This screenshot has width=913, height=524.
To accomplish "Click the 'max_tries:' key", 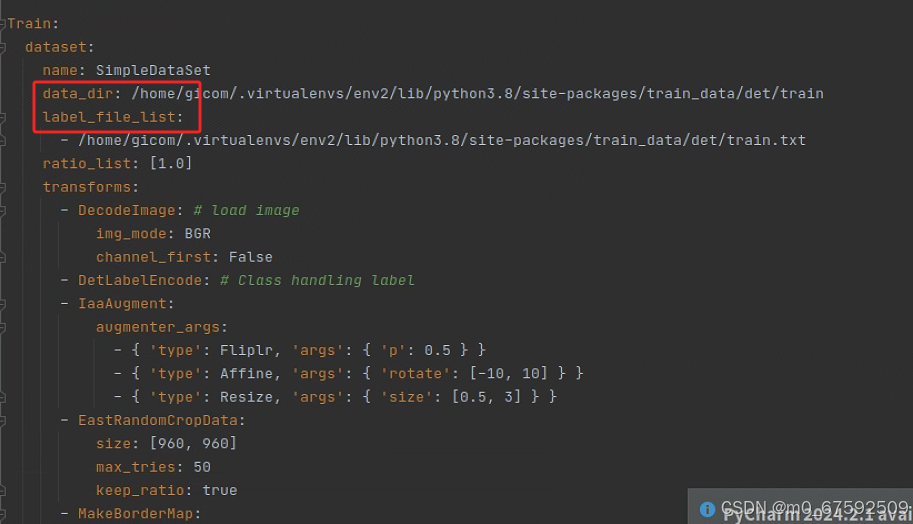I will click(140, 467).
